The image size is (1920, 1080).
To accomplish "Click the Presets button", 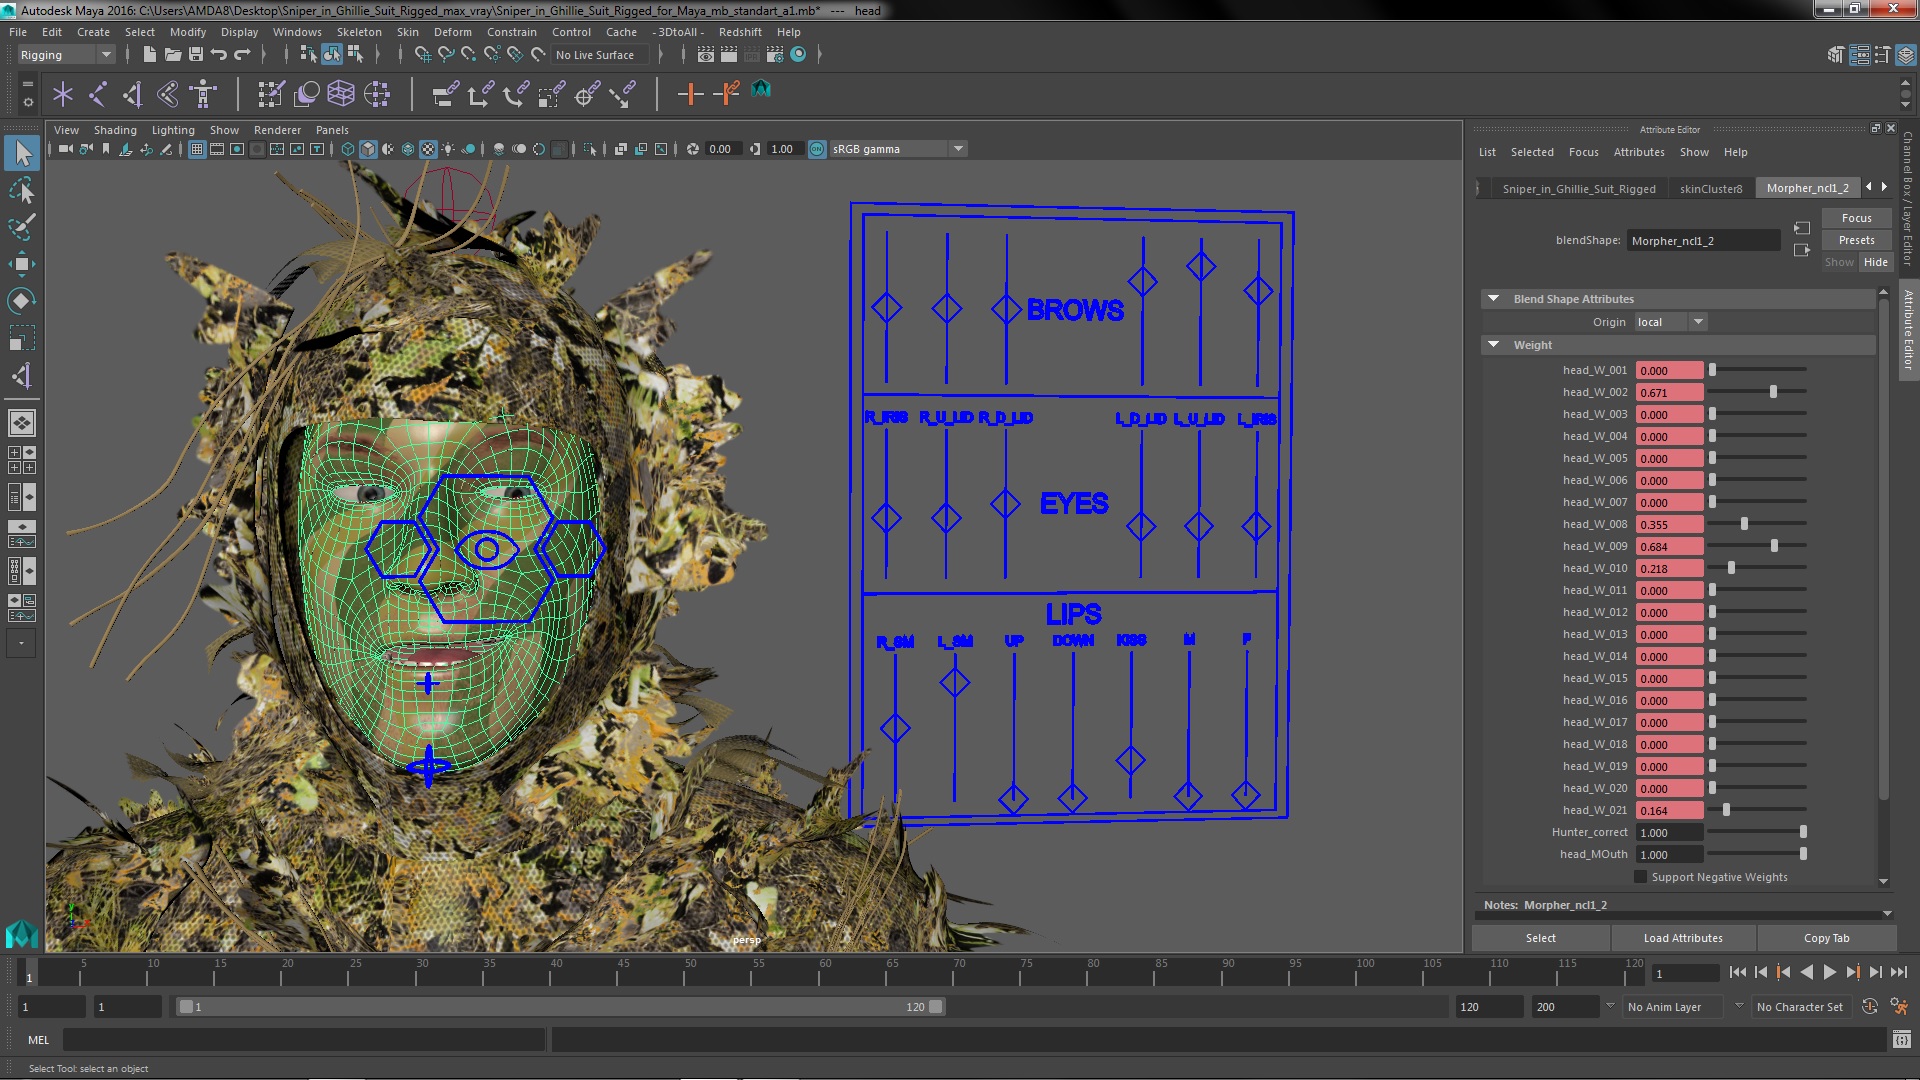I will click(1856, 240).
